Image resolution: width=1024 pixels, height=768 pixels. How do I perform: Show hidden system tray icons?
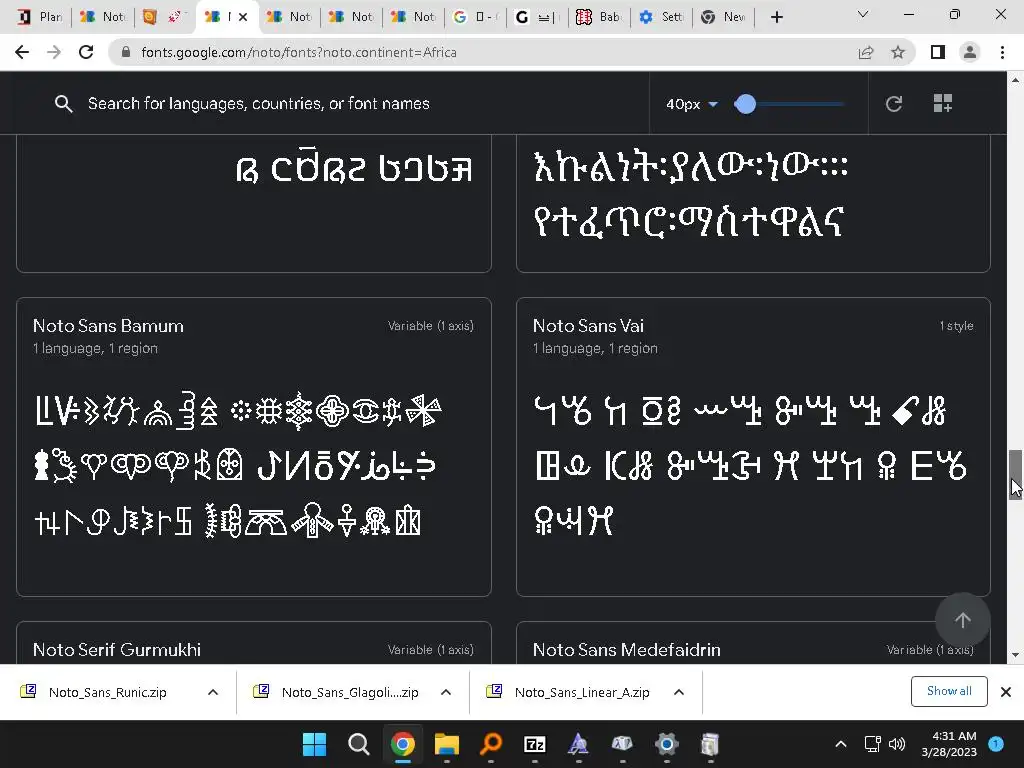[841, 744]
